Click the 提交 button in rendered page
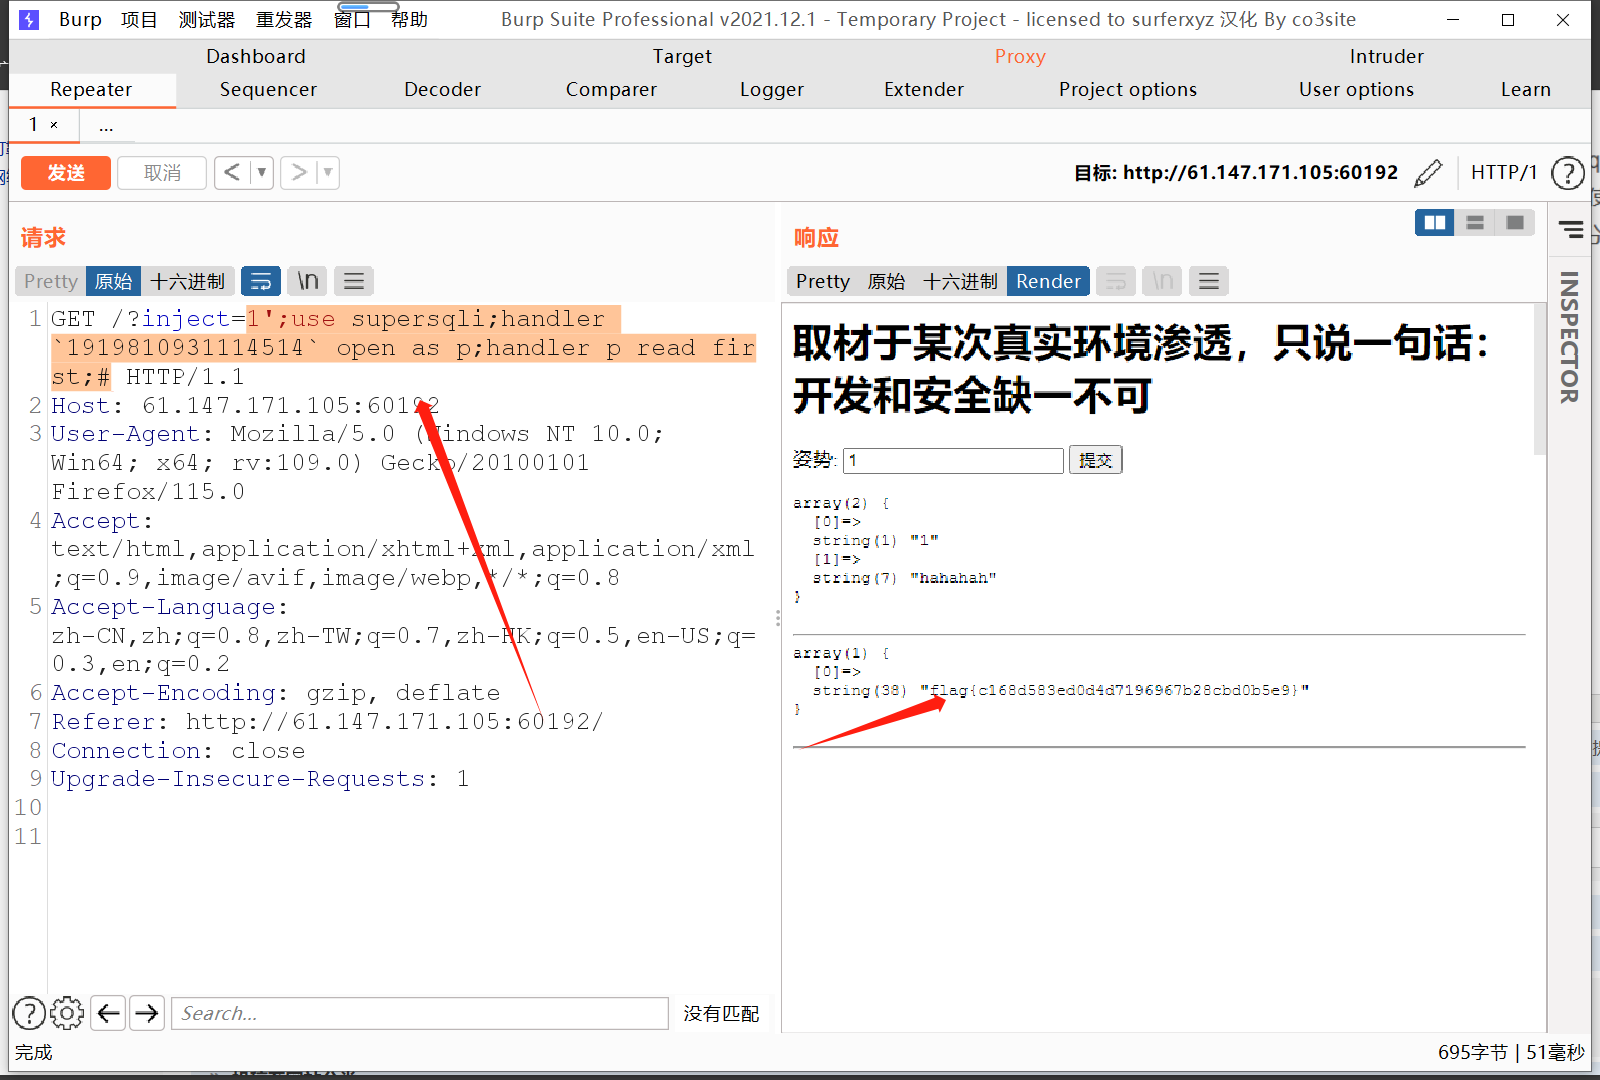 tap(1095, 460)
